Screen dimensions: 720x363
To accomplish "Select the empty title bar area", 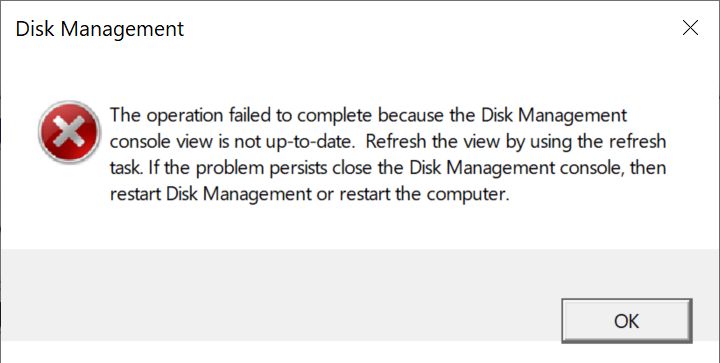I will (x=431, y=28).
